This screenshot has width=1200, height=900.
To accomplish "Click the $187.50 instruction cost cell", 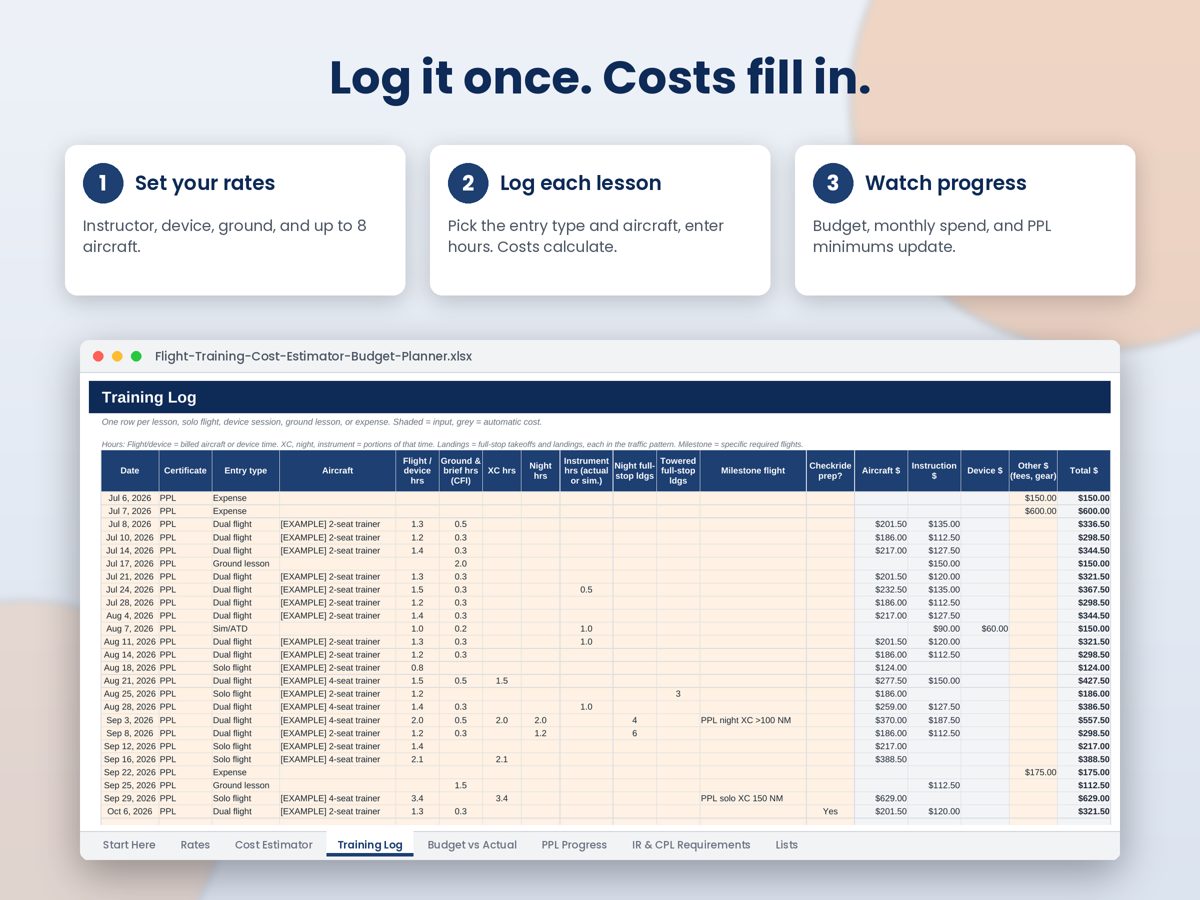I will tap(934, 720).
